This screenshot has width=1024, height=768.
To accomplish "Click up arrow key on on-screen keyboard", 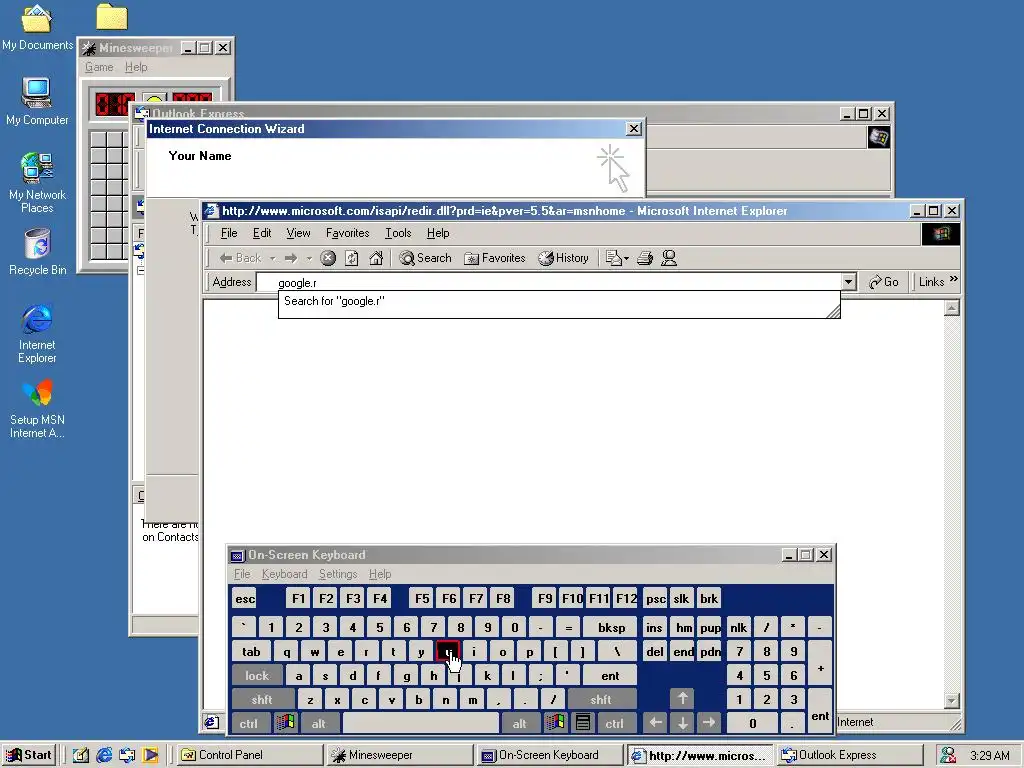I will click(x=682, y=699).
